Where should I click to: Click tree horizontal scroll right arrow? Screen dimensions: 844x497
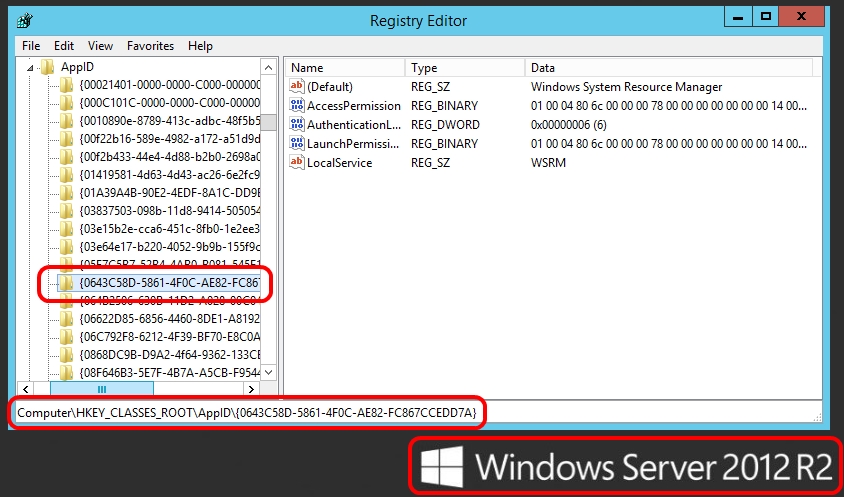coord(251,389)
